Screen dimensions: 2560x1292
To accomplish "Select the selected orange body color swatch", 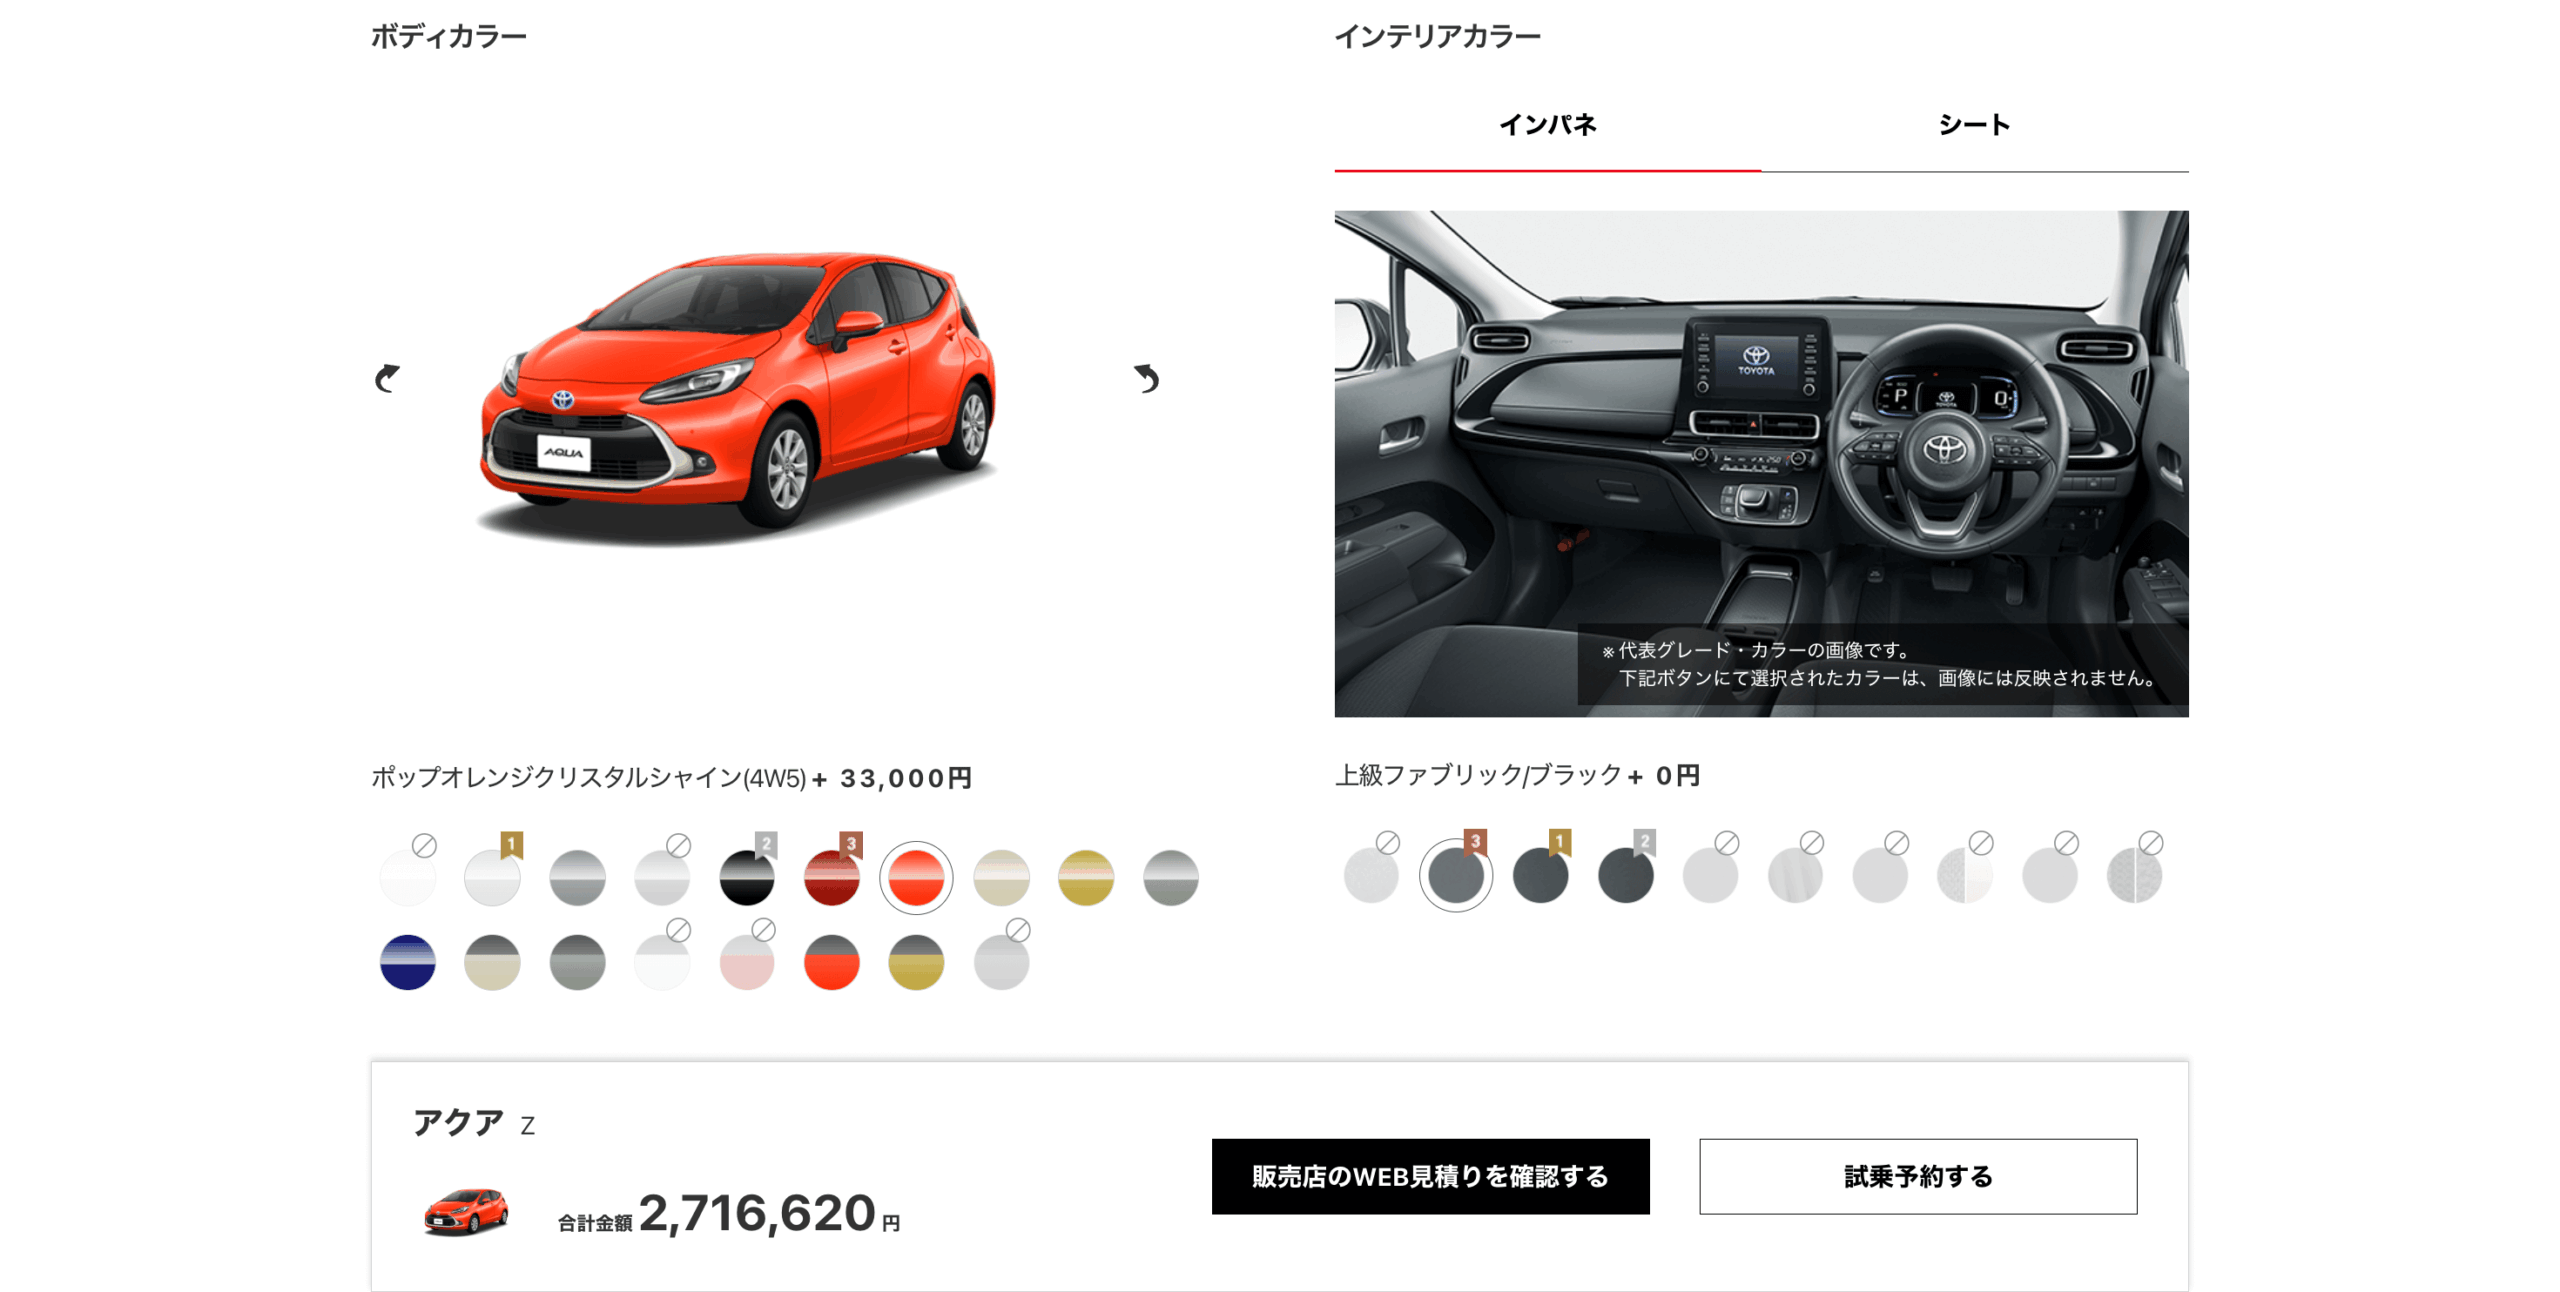I will (x=916, y=877).
